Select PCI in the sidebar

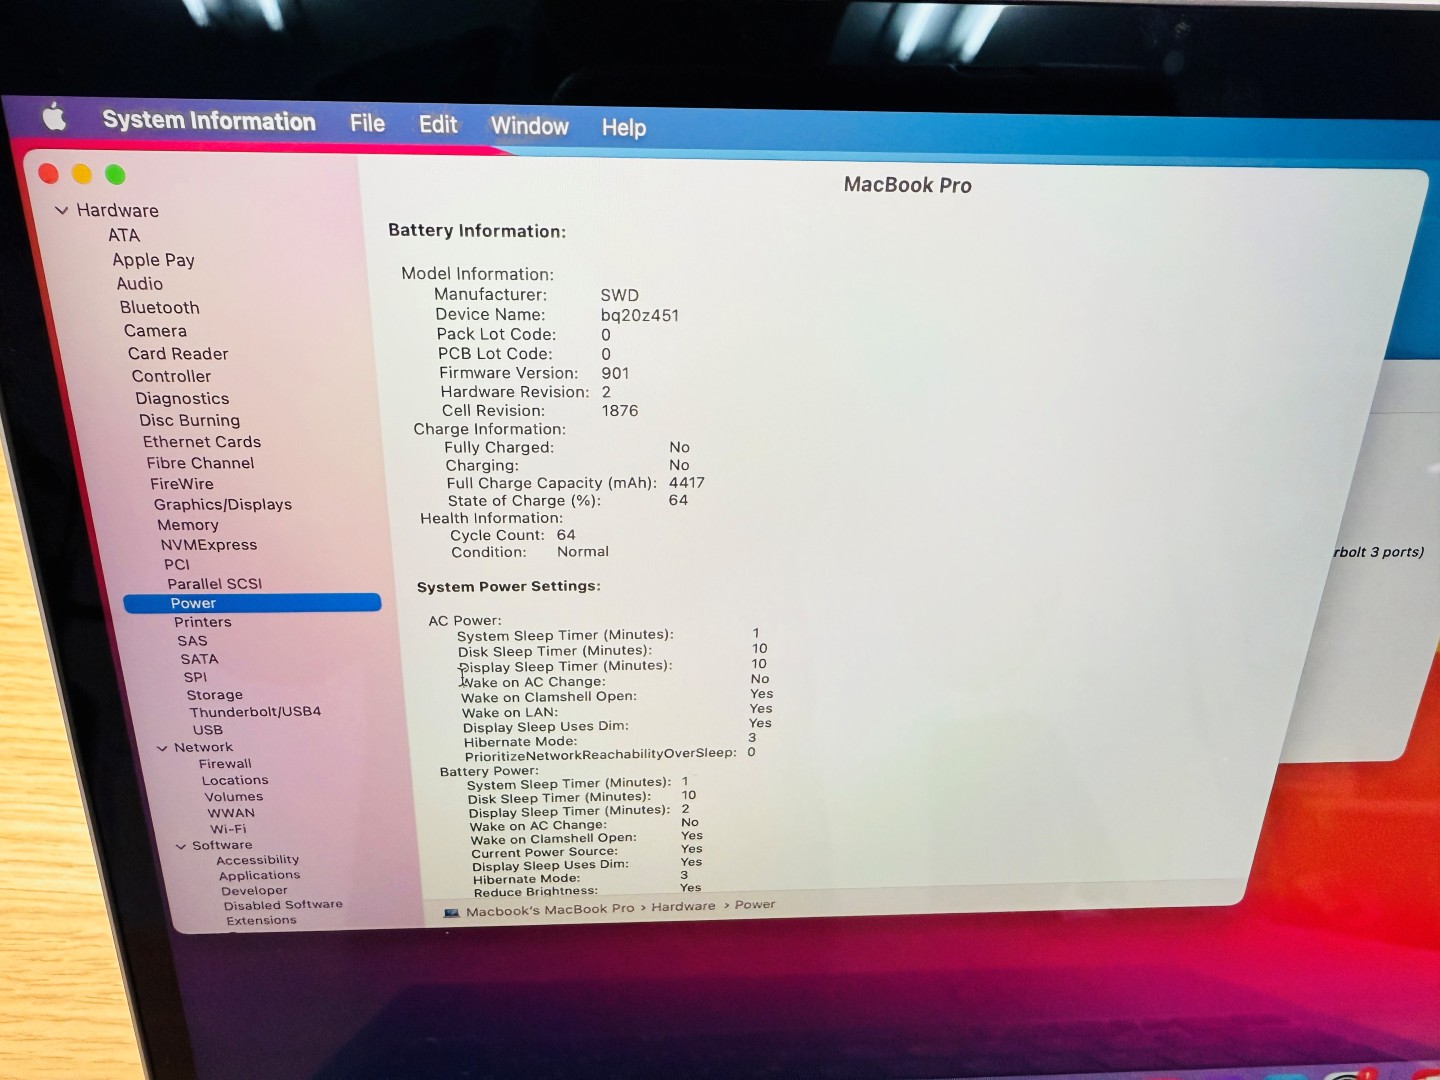pos(177,564)
